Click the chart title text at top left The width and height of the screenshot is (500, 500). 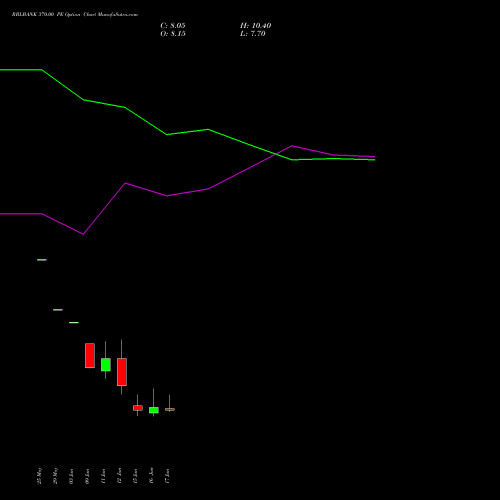click(75, 15)
